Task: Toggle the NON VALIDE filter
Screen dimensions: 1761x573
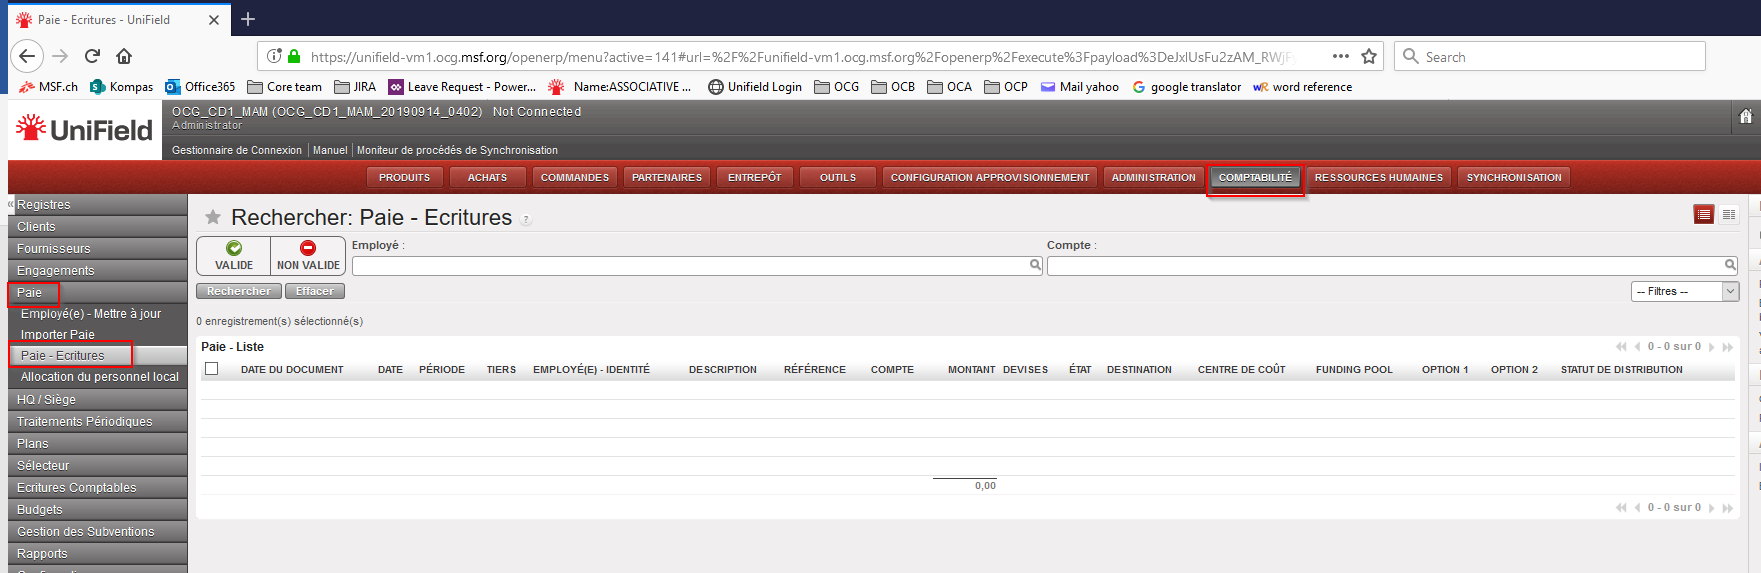Action: click(x=308, y=256)
